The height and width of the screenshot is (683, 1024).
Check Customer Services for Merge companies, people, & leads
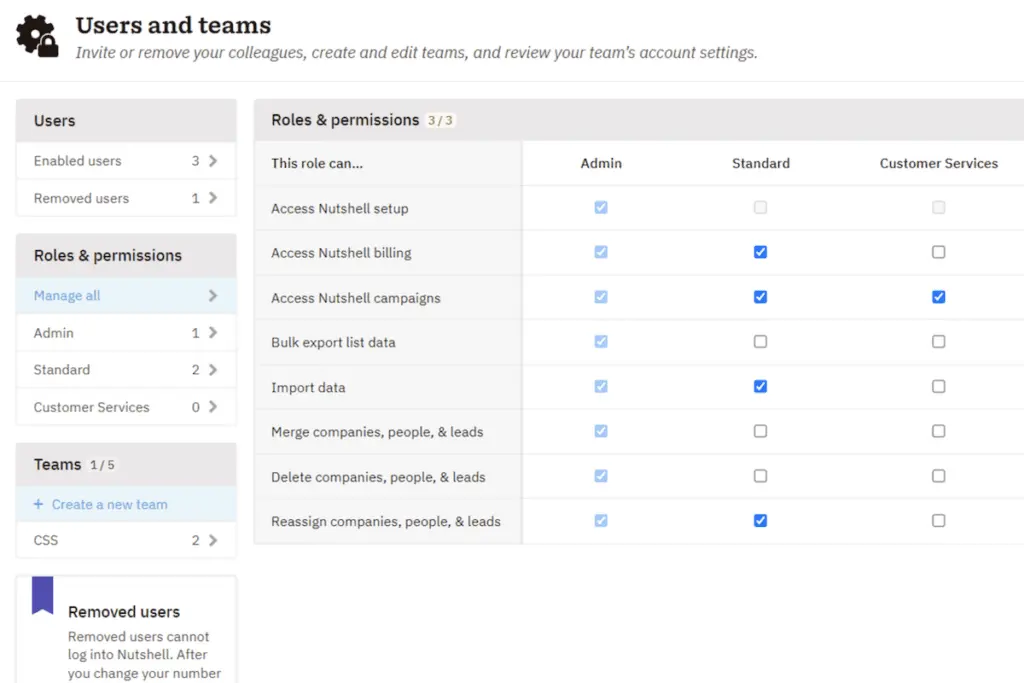(x=938, y=431)
